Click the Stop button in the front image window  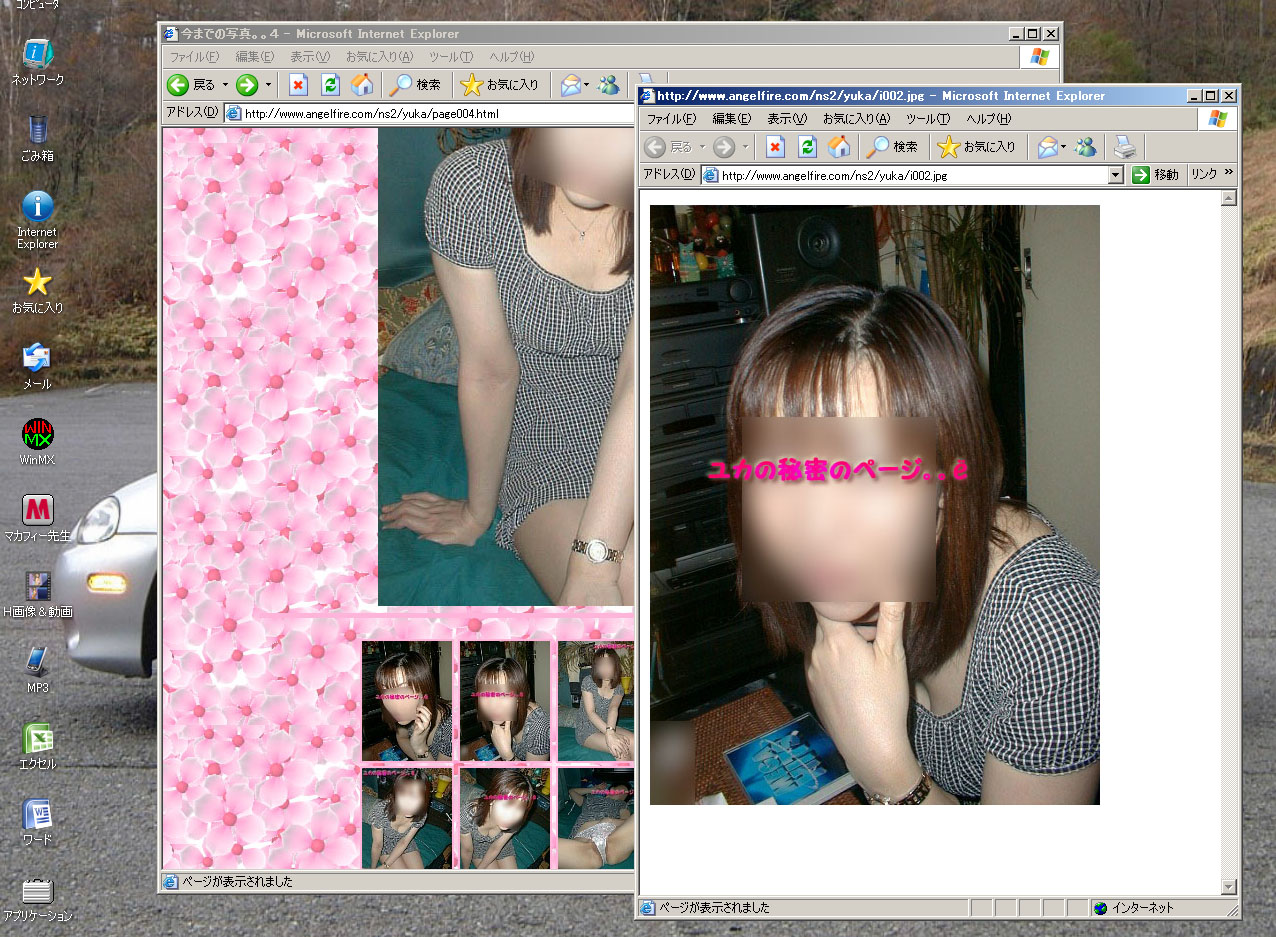(x=775, y=147)
